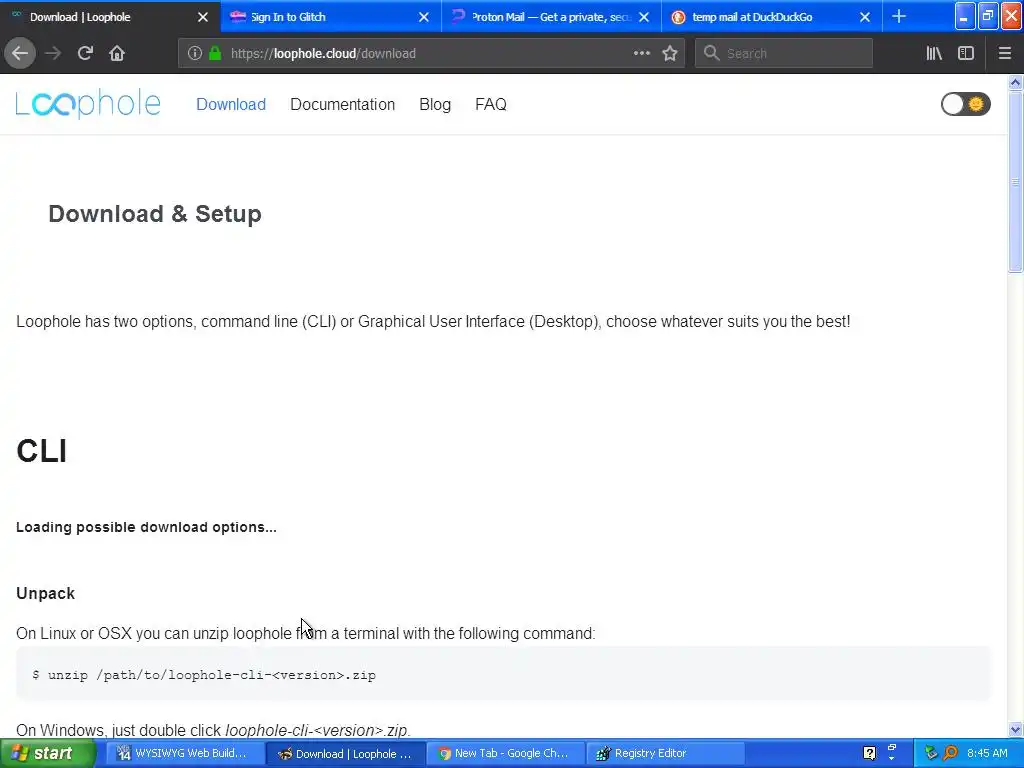Click the forward navigation arrow
The height and width of the screenshot is (768, 1024).
pyautogui.click(x=53, y=54)
